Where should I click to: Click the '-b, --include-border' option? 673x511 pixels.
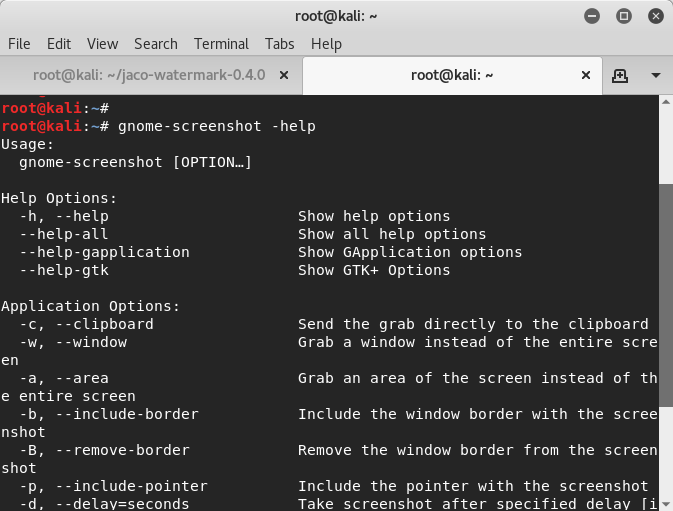[109, 414]
